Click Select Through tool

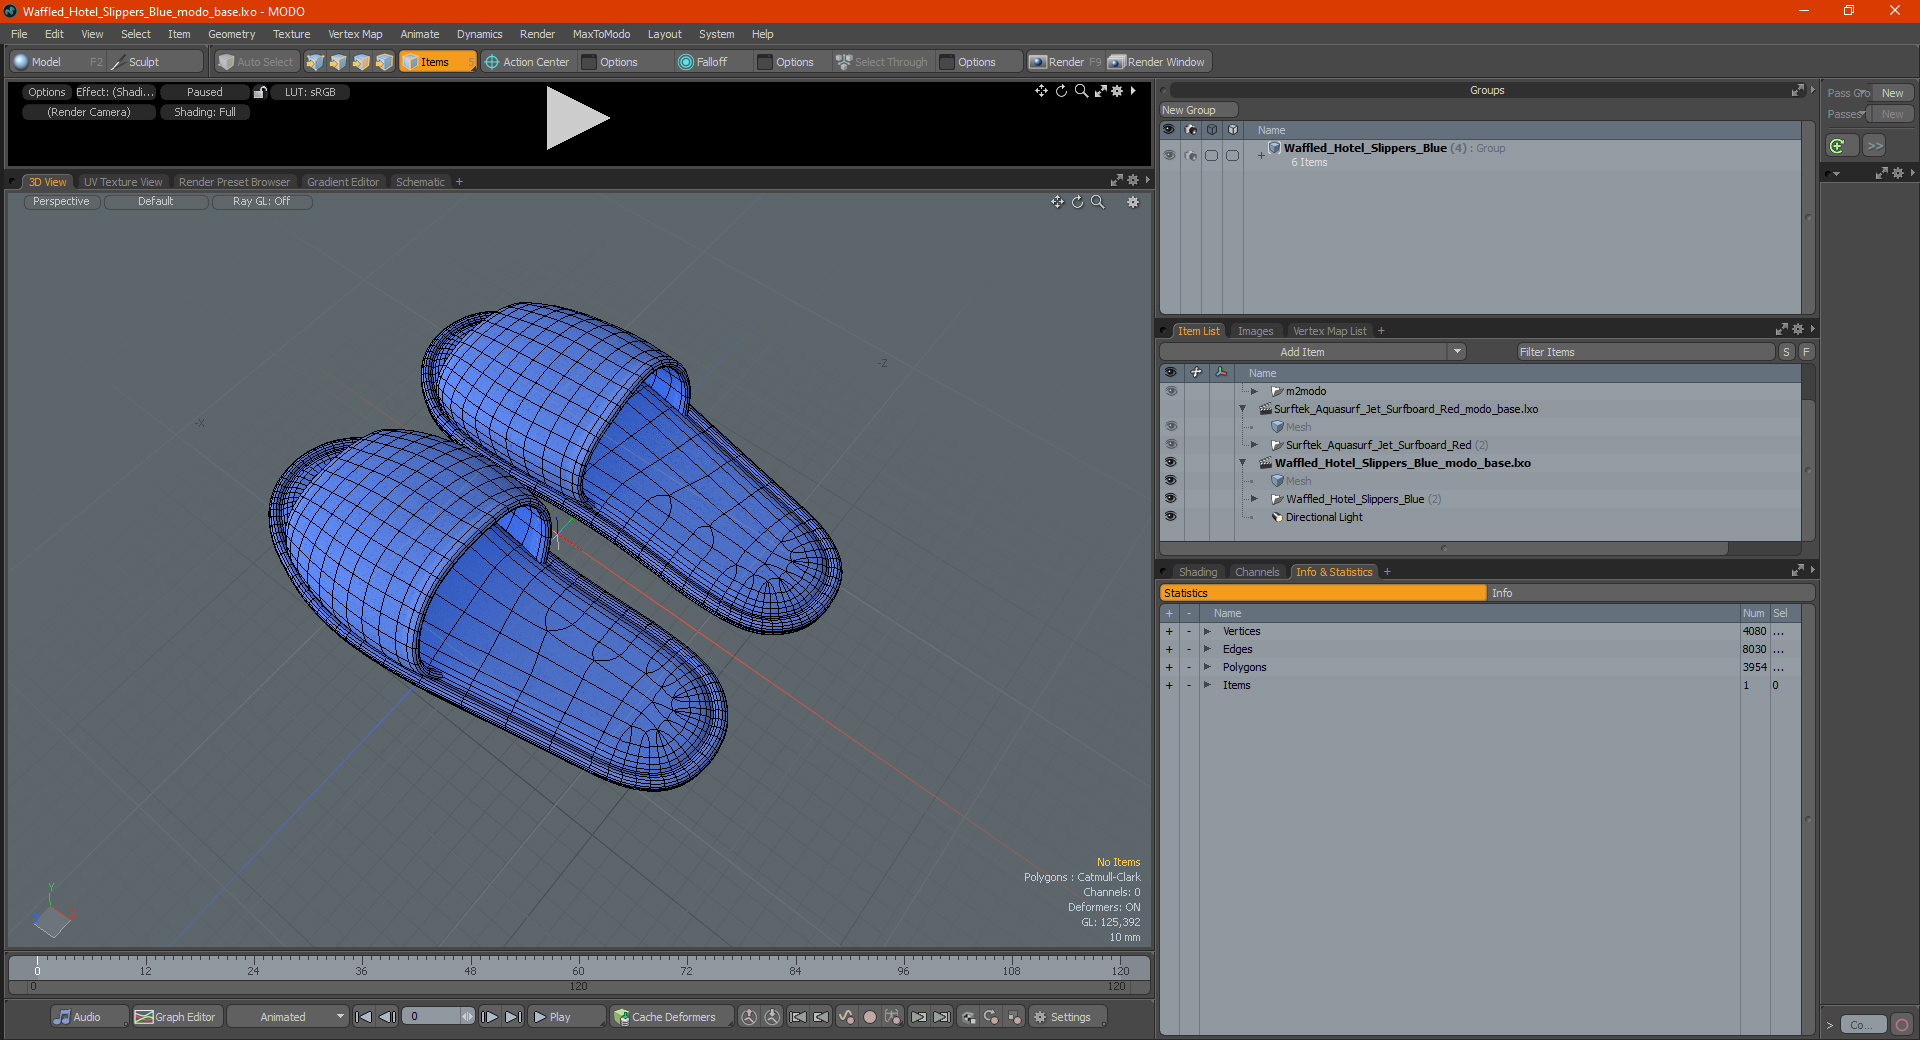click(x=882, y=62)
